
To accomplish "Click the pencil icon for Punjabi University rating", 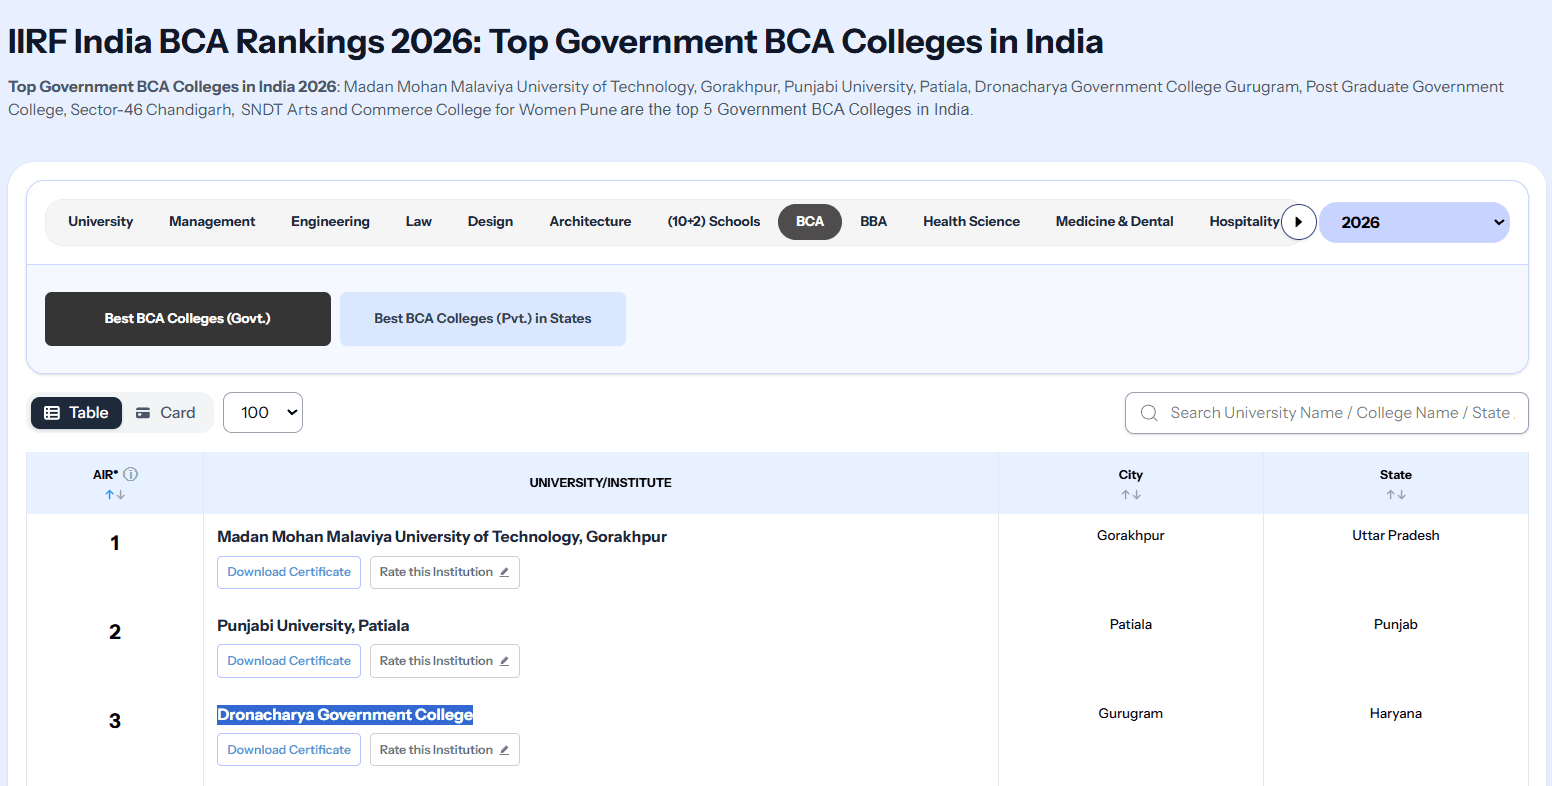I will coord(504,661).
